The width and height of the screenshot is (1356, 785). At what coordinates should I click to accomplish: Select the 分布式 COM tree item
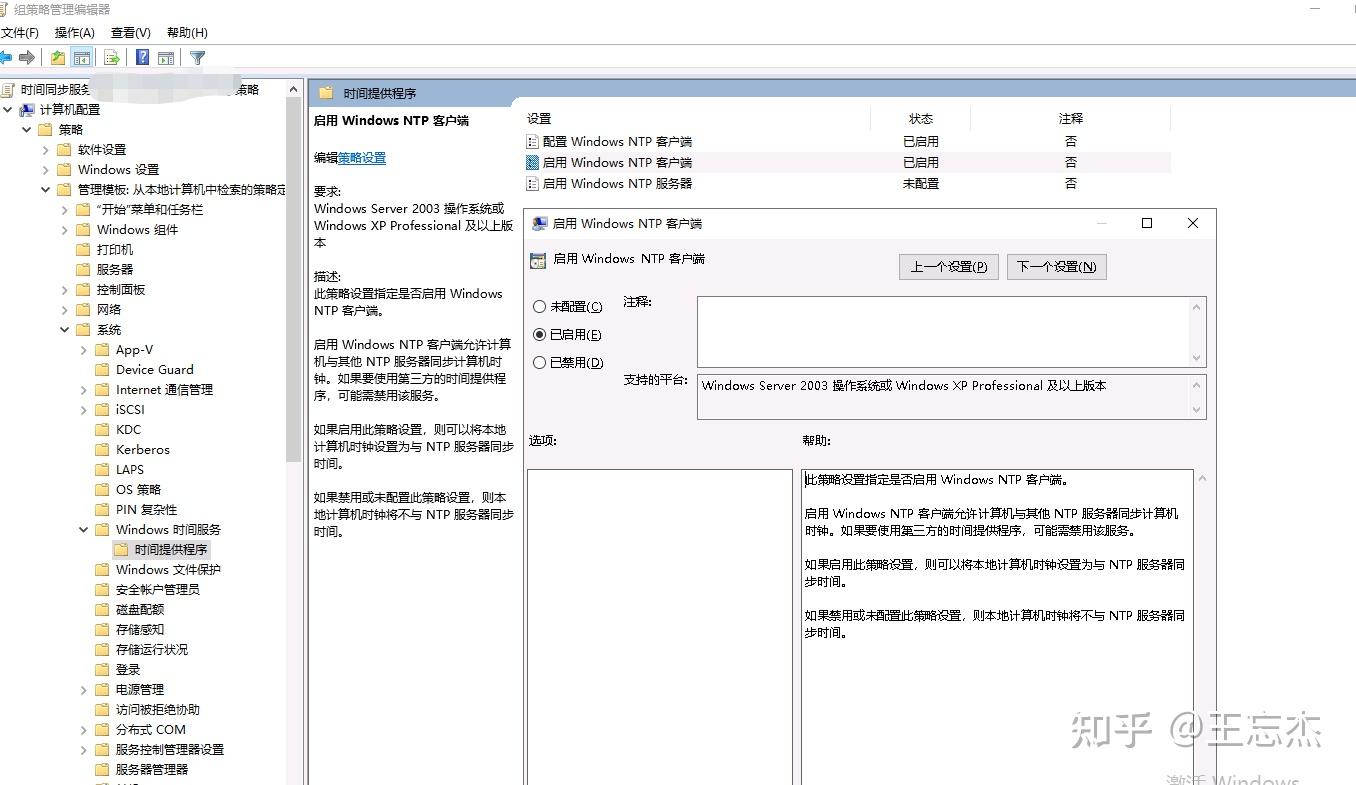(x=151, y=730)
